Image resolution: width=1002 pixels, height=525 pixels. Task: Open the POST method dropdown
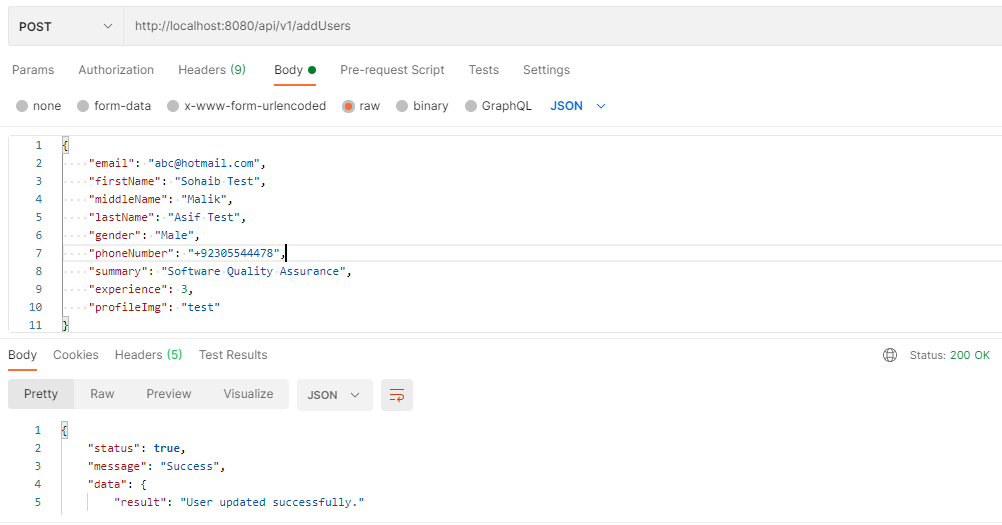(66, 26)
